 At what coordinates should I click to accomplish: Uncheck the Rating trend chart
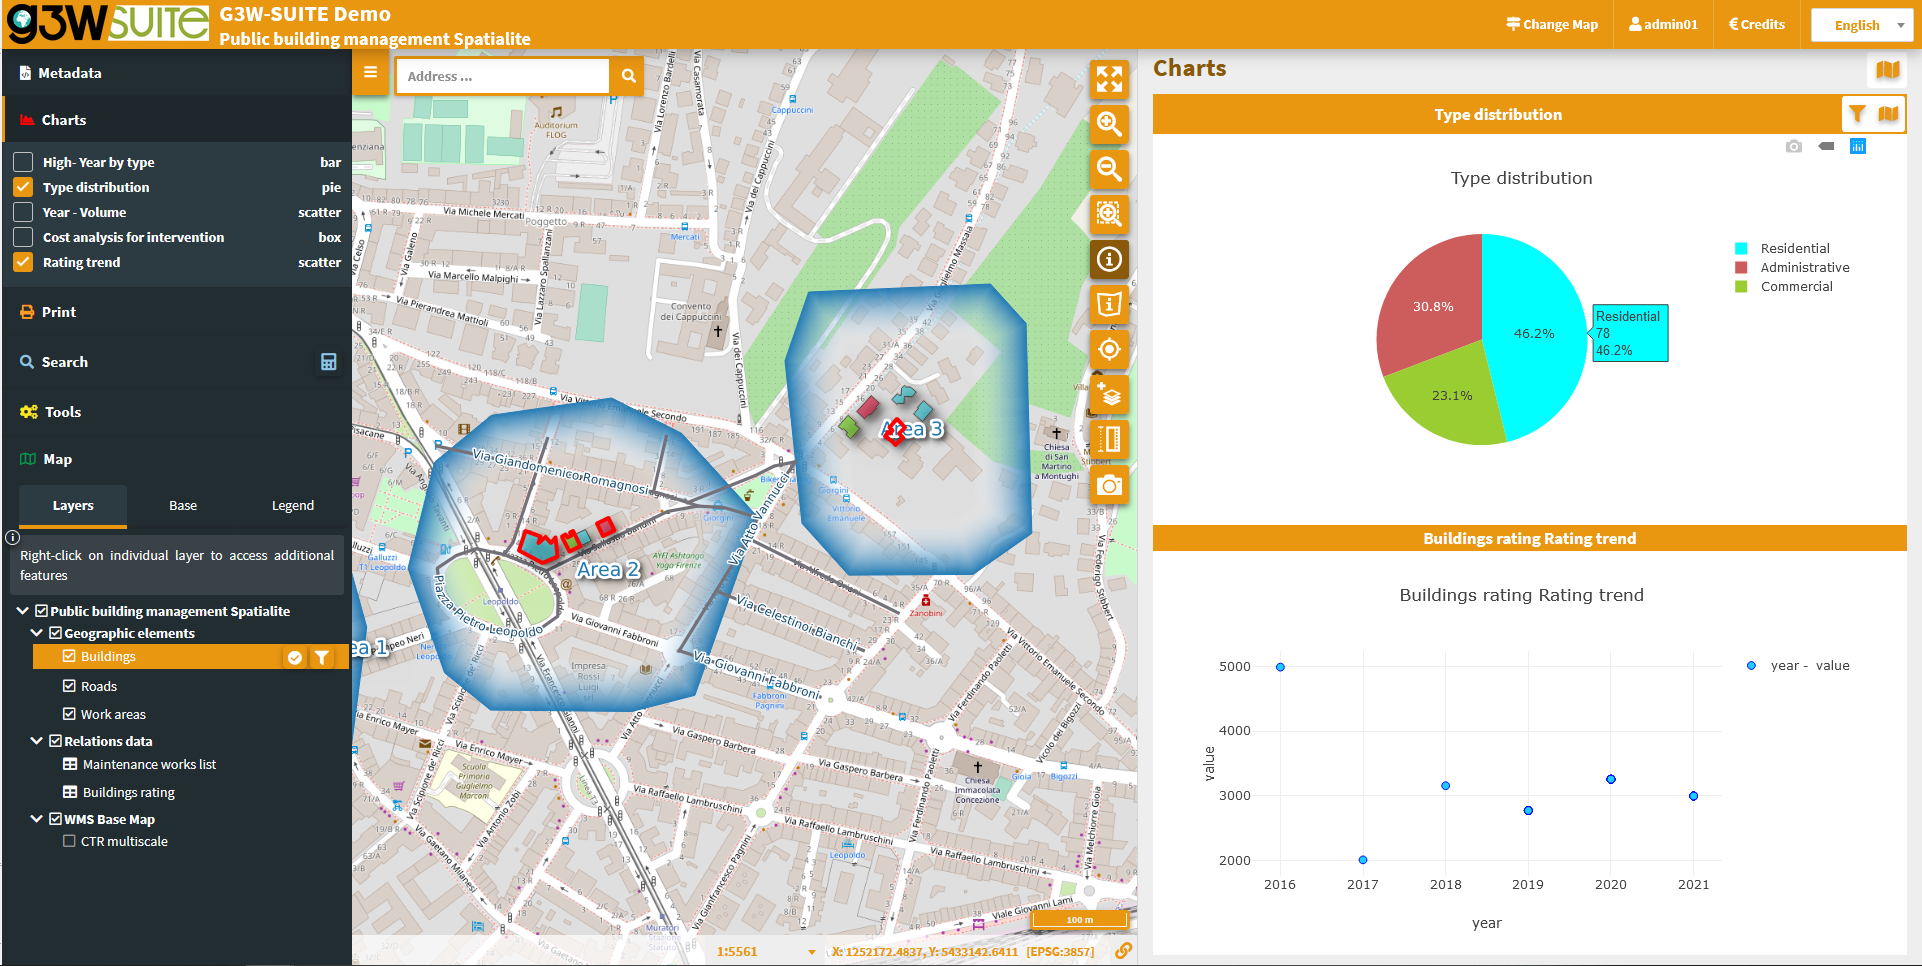click(x=23, y=262)
